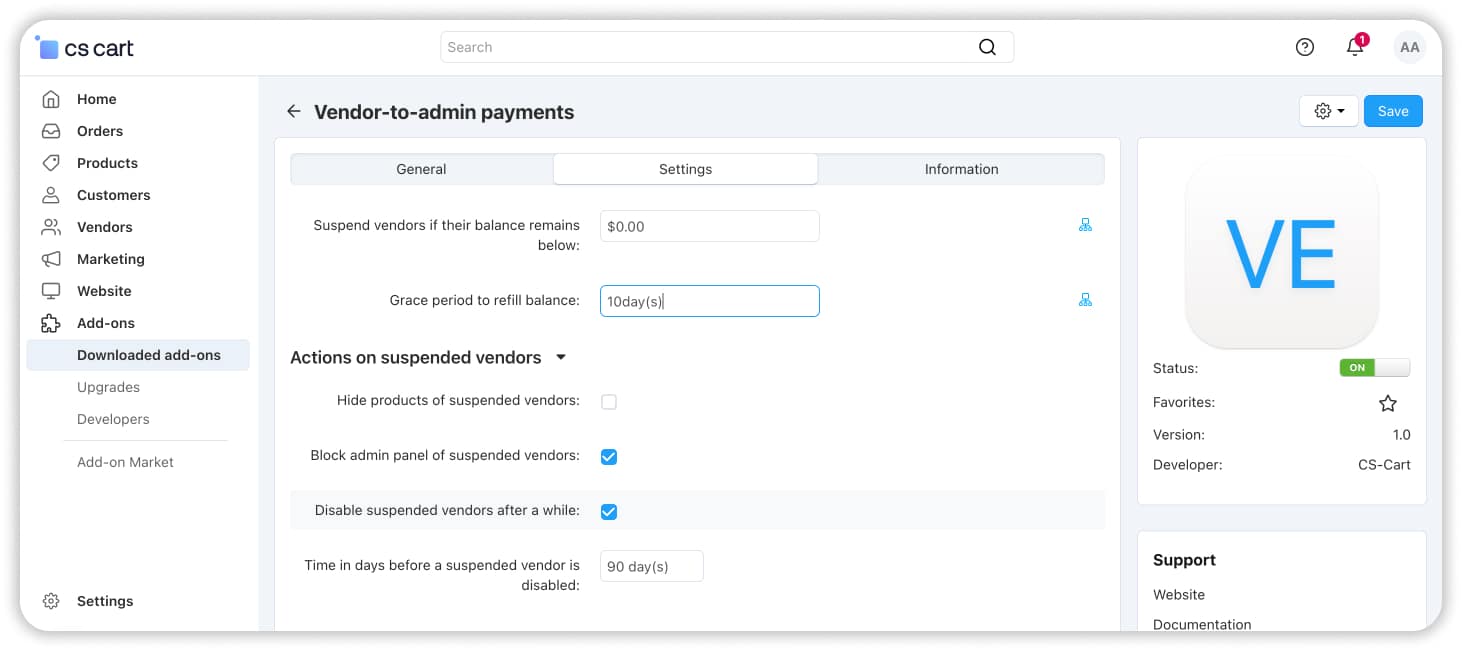Switch to the General tab
Image resolution: width=1462 pixels, height=651 pixels.
(x=421, y=169)
